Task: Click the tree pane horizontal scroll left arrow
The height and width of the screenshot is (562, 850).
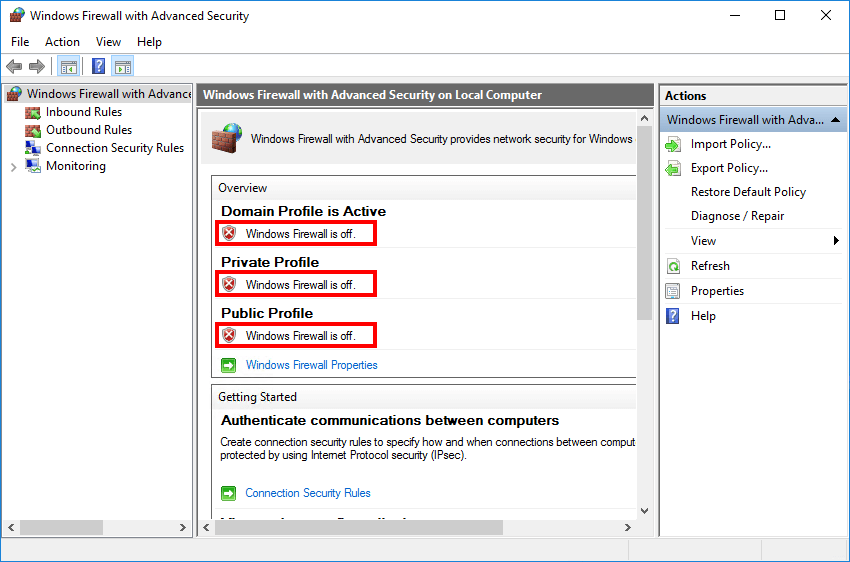Action: coord(11,527)
